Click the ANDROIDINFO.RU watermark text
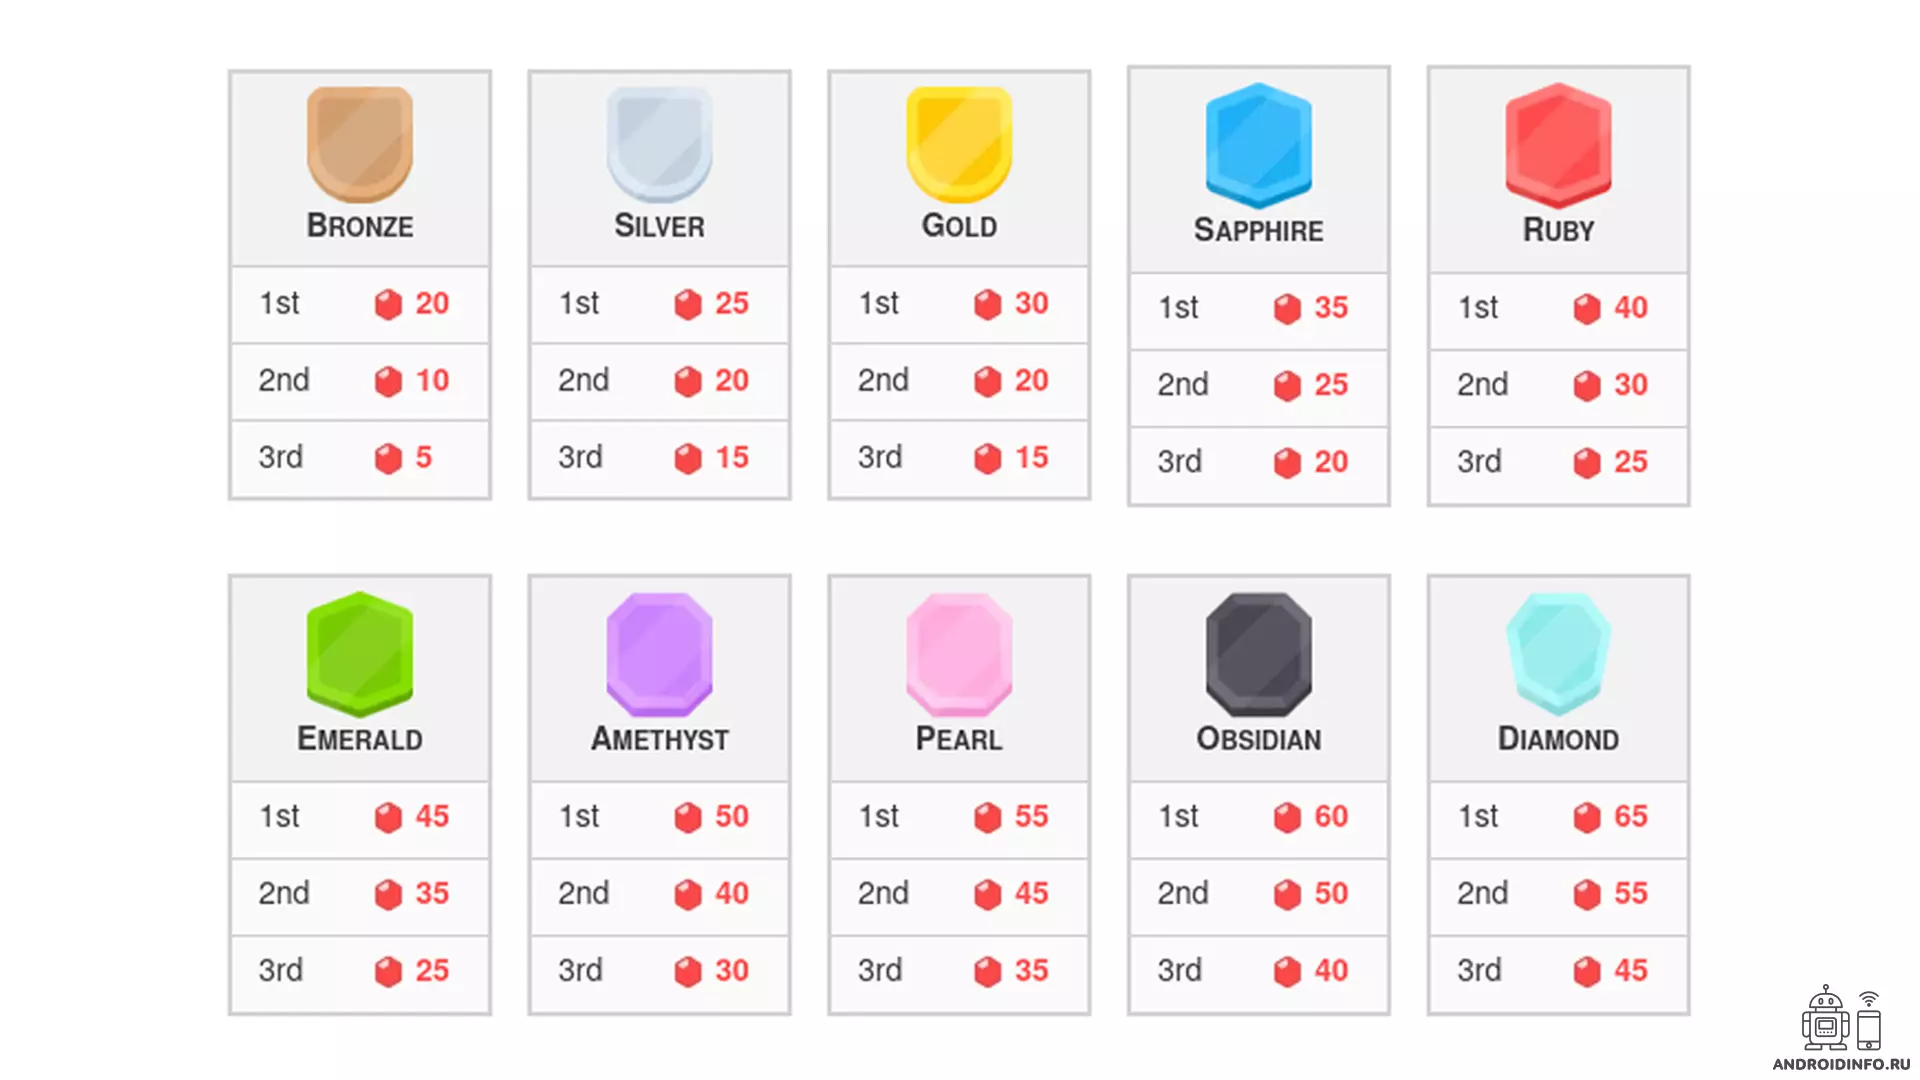 point(1840,1064)
